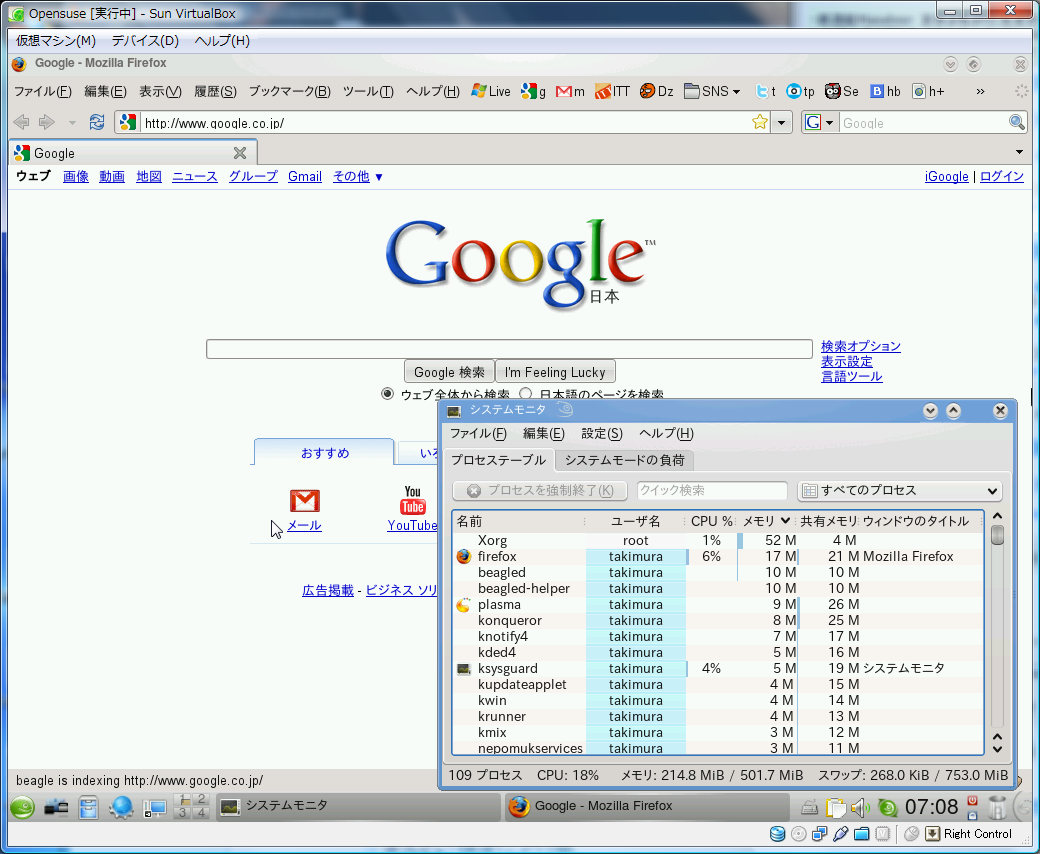
Task: Open the Live bookmark in toolbar
Action: 491,92
